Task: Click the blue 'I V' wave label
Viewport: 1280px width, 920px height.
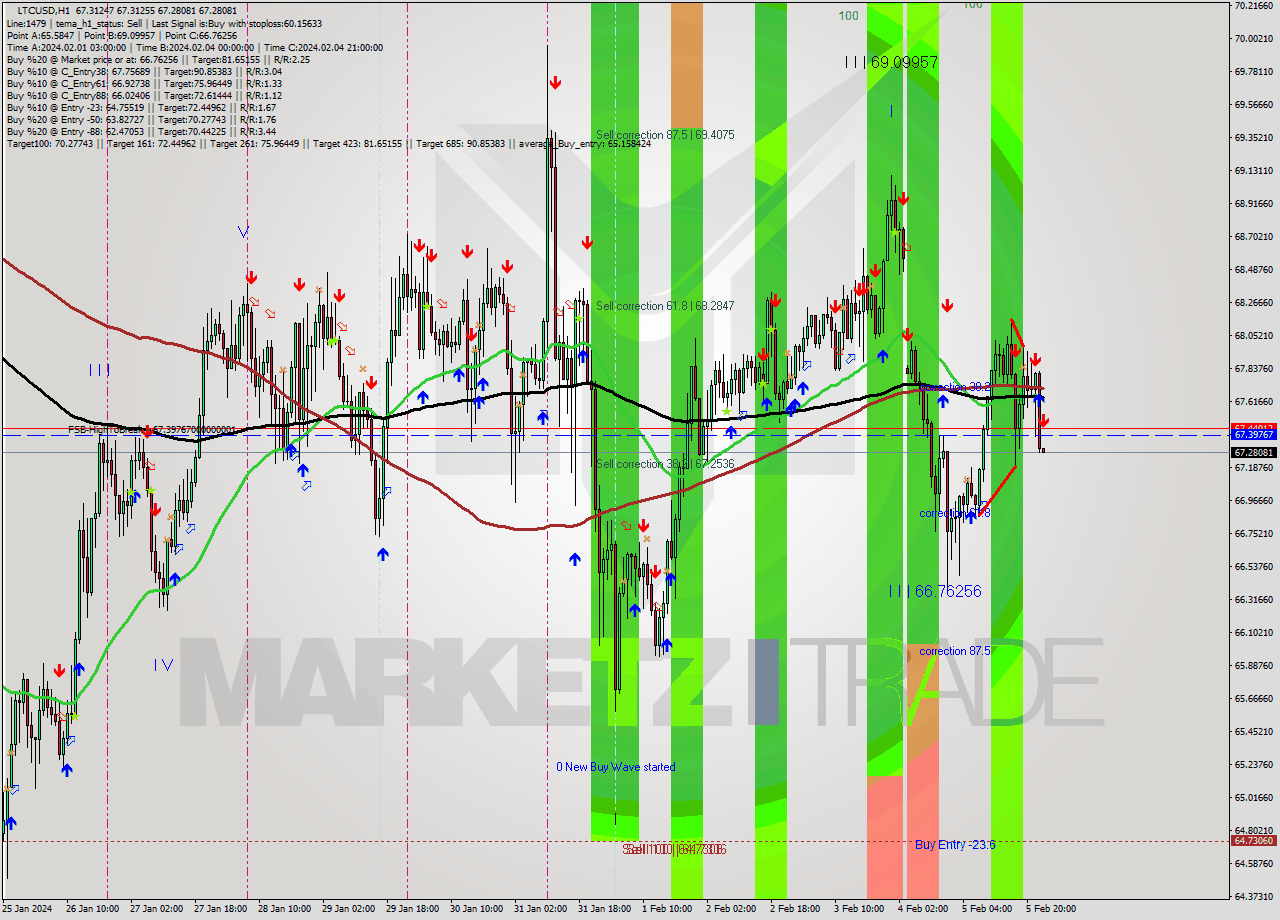Action: coord(164,665)
